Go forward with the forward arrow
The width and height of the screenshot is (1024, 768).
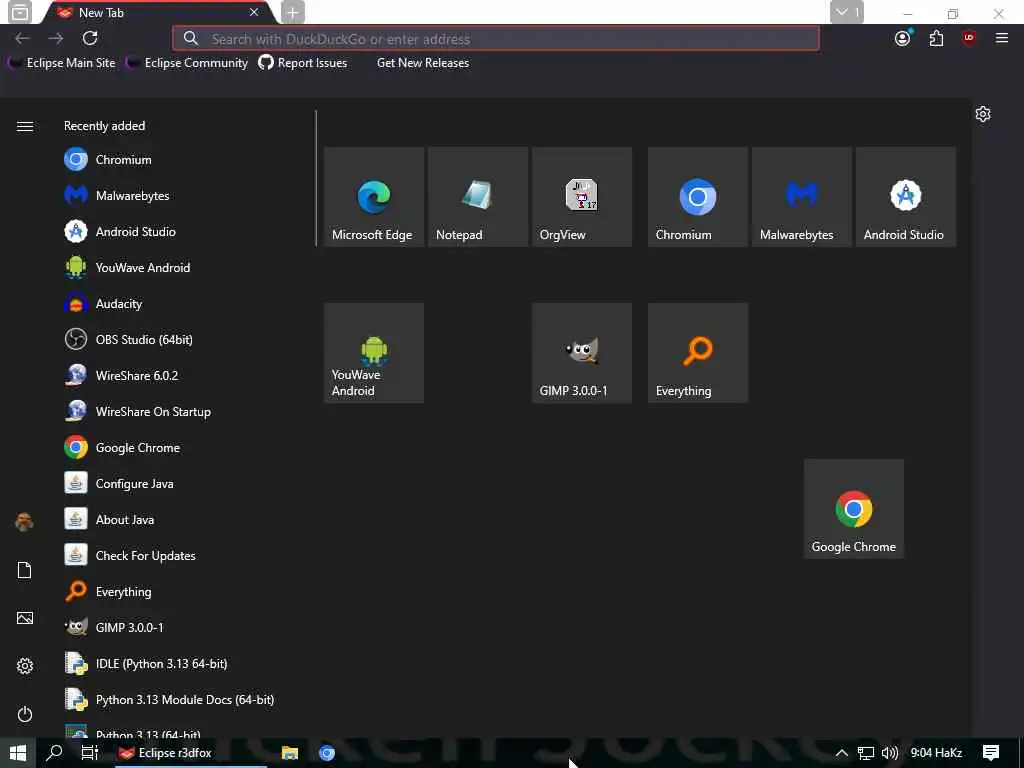point(56,39)
